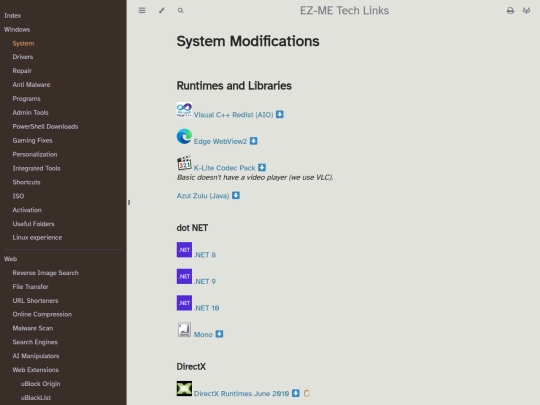Open the search magnifier icon

pyautogui.click(x=180, y=11)
